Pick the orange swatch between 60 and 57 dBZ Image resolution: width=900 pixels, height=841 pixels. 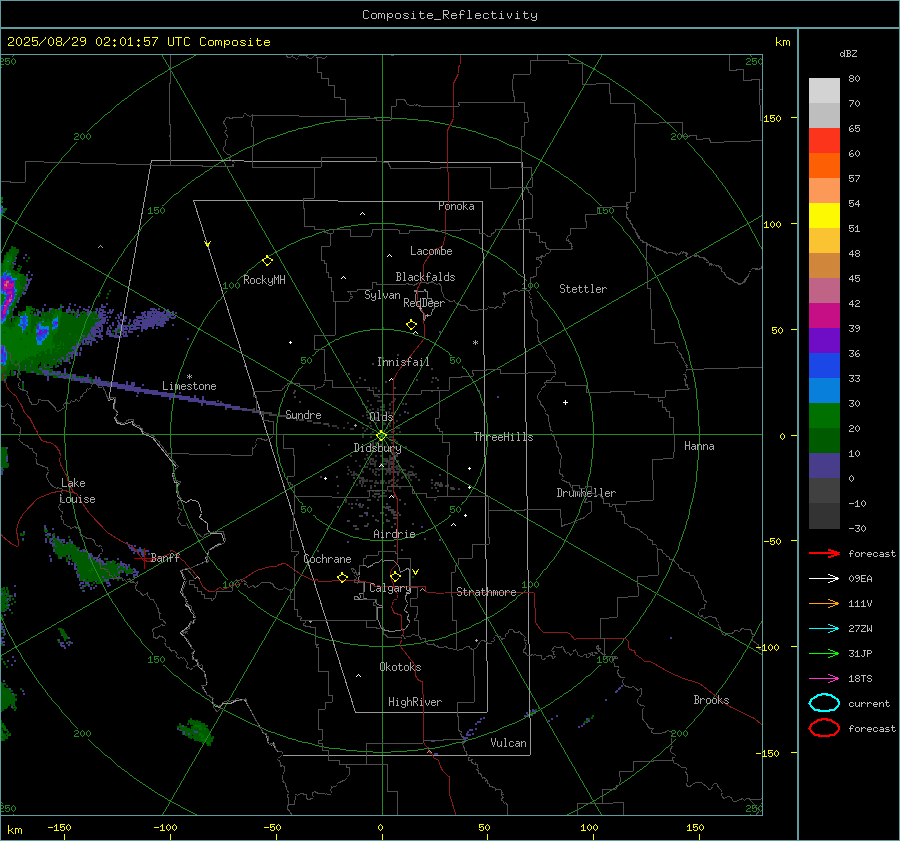coord(824,166)
